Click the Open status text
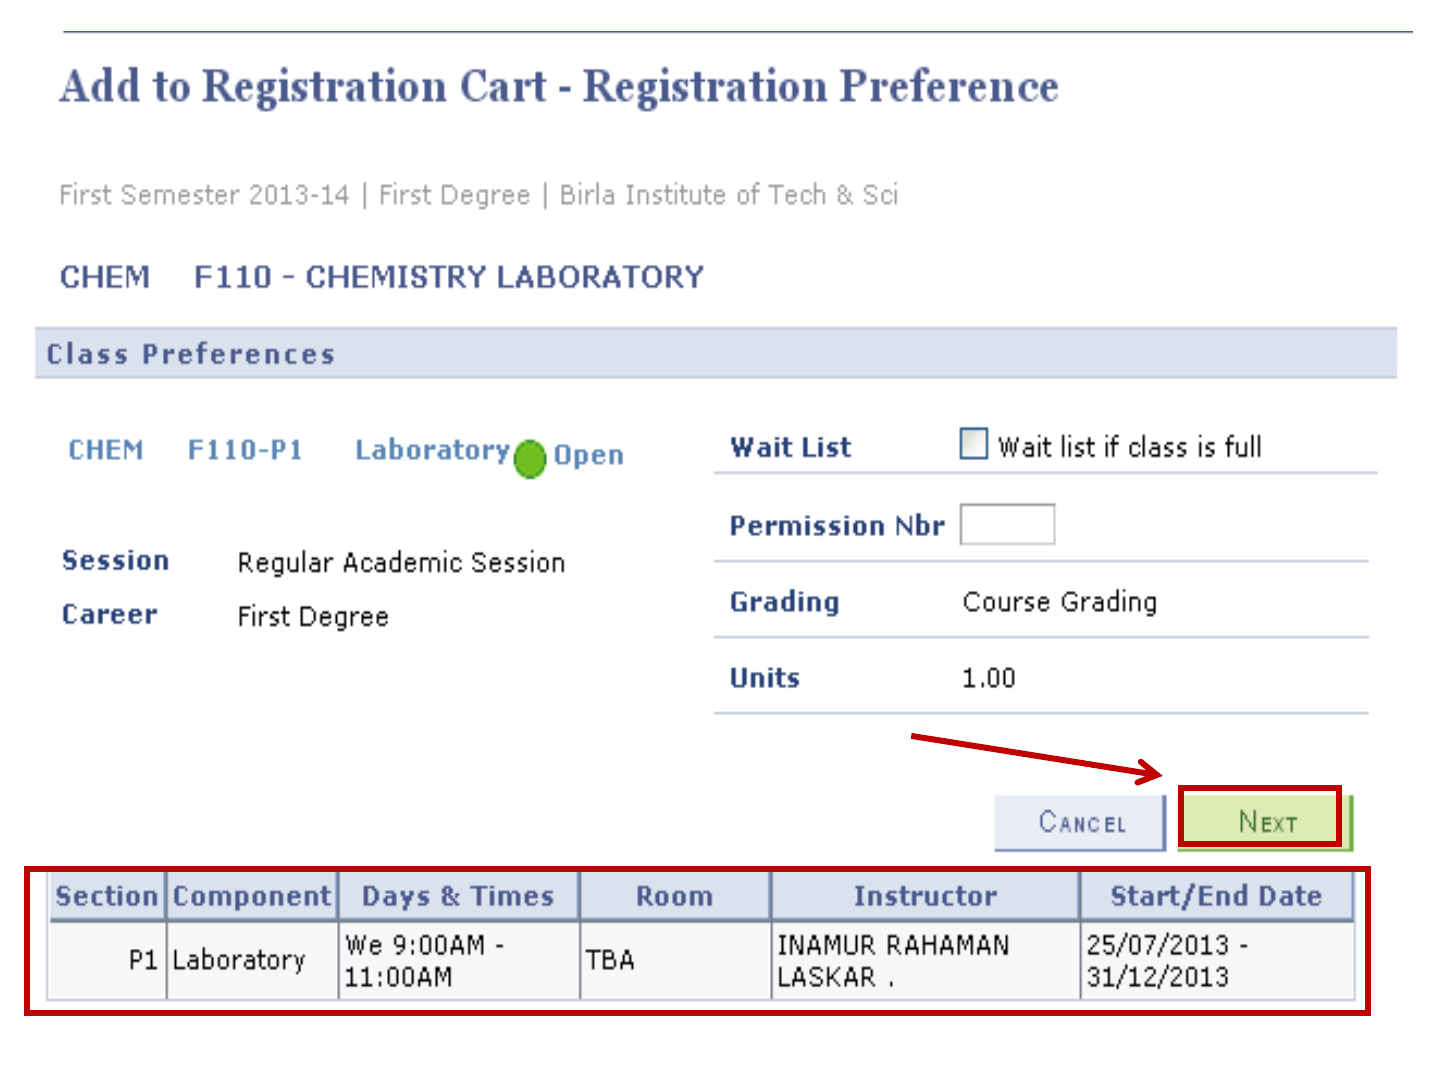Viewport: 1440px width, 1080px height. (x=589, y=455)
